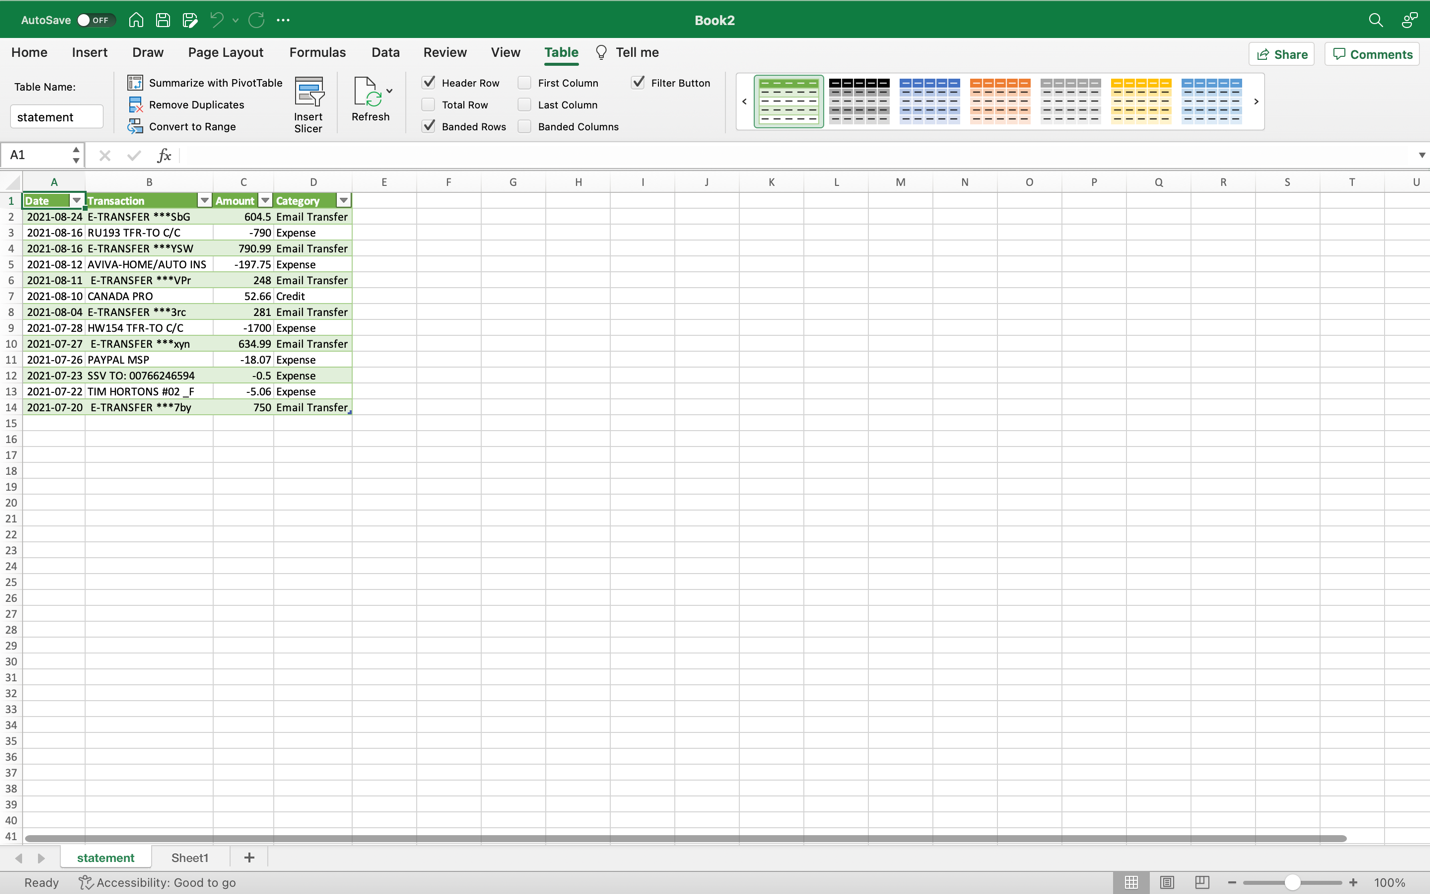Open the View ribbon tab
The height and width of the screenshot is (894, 1430).
pyautogui.click(x=505, y=53)
